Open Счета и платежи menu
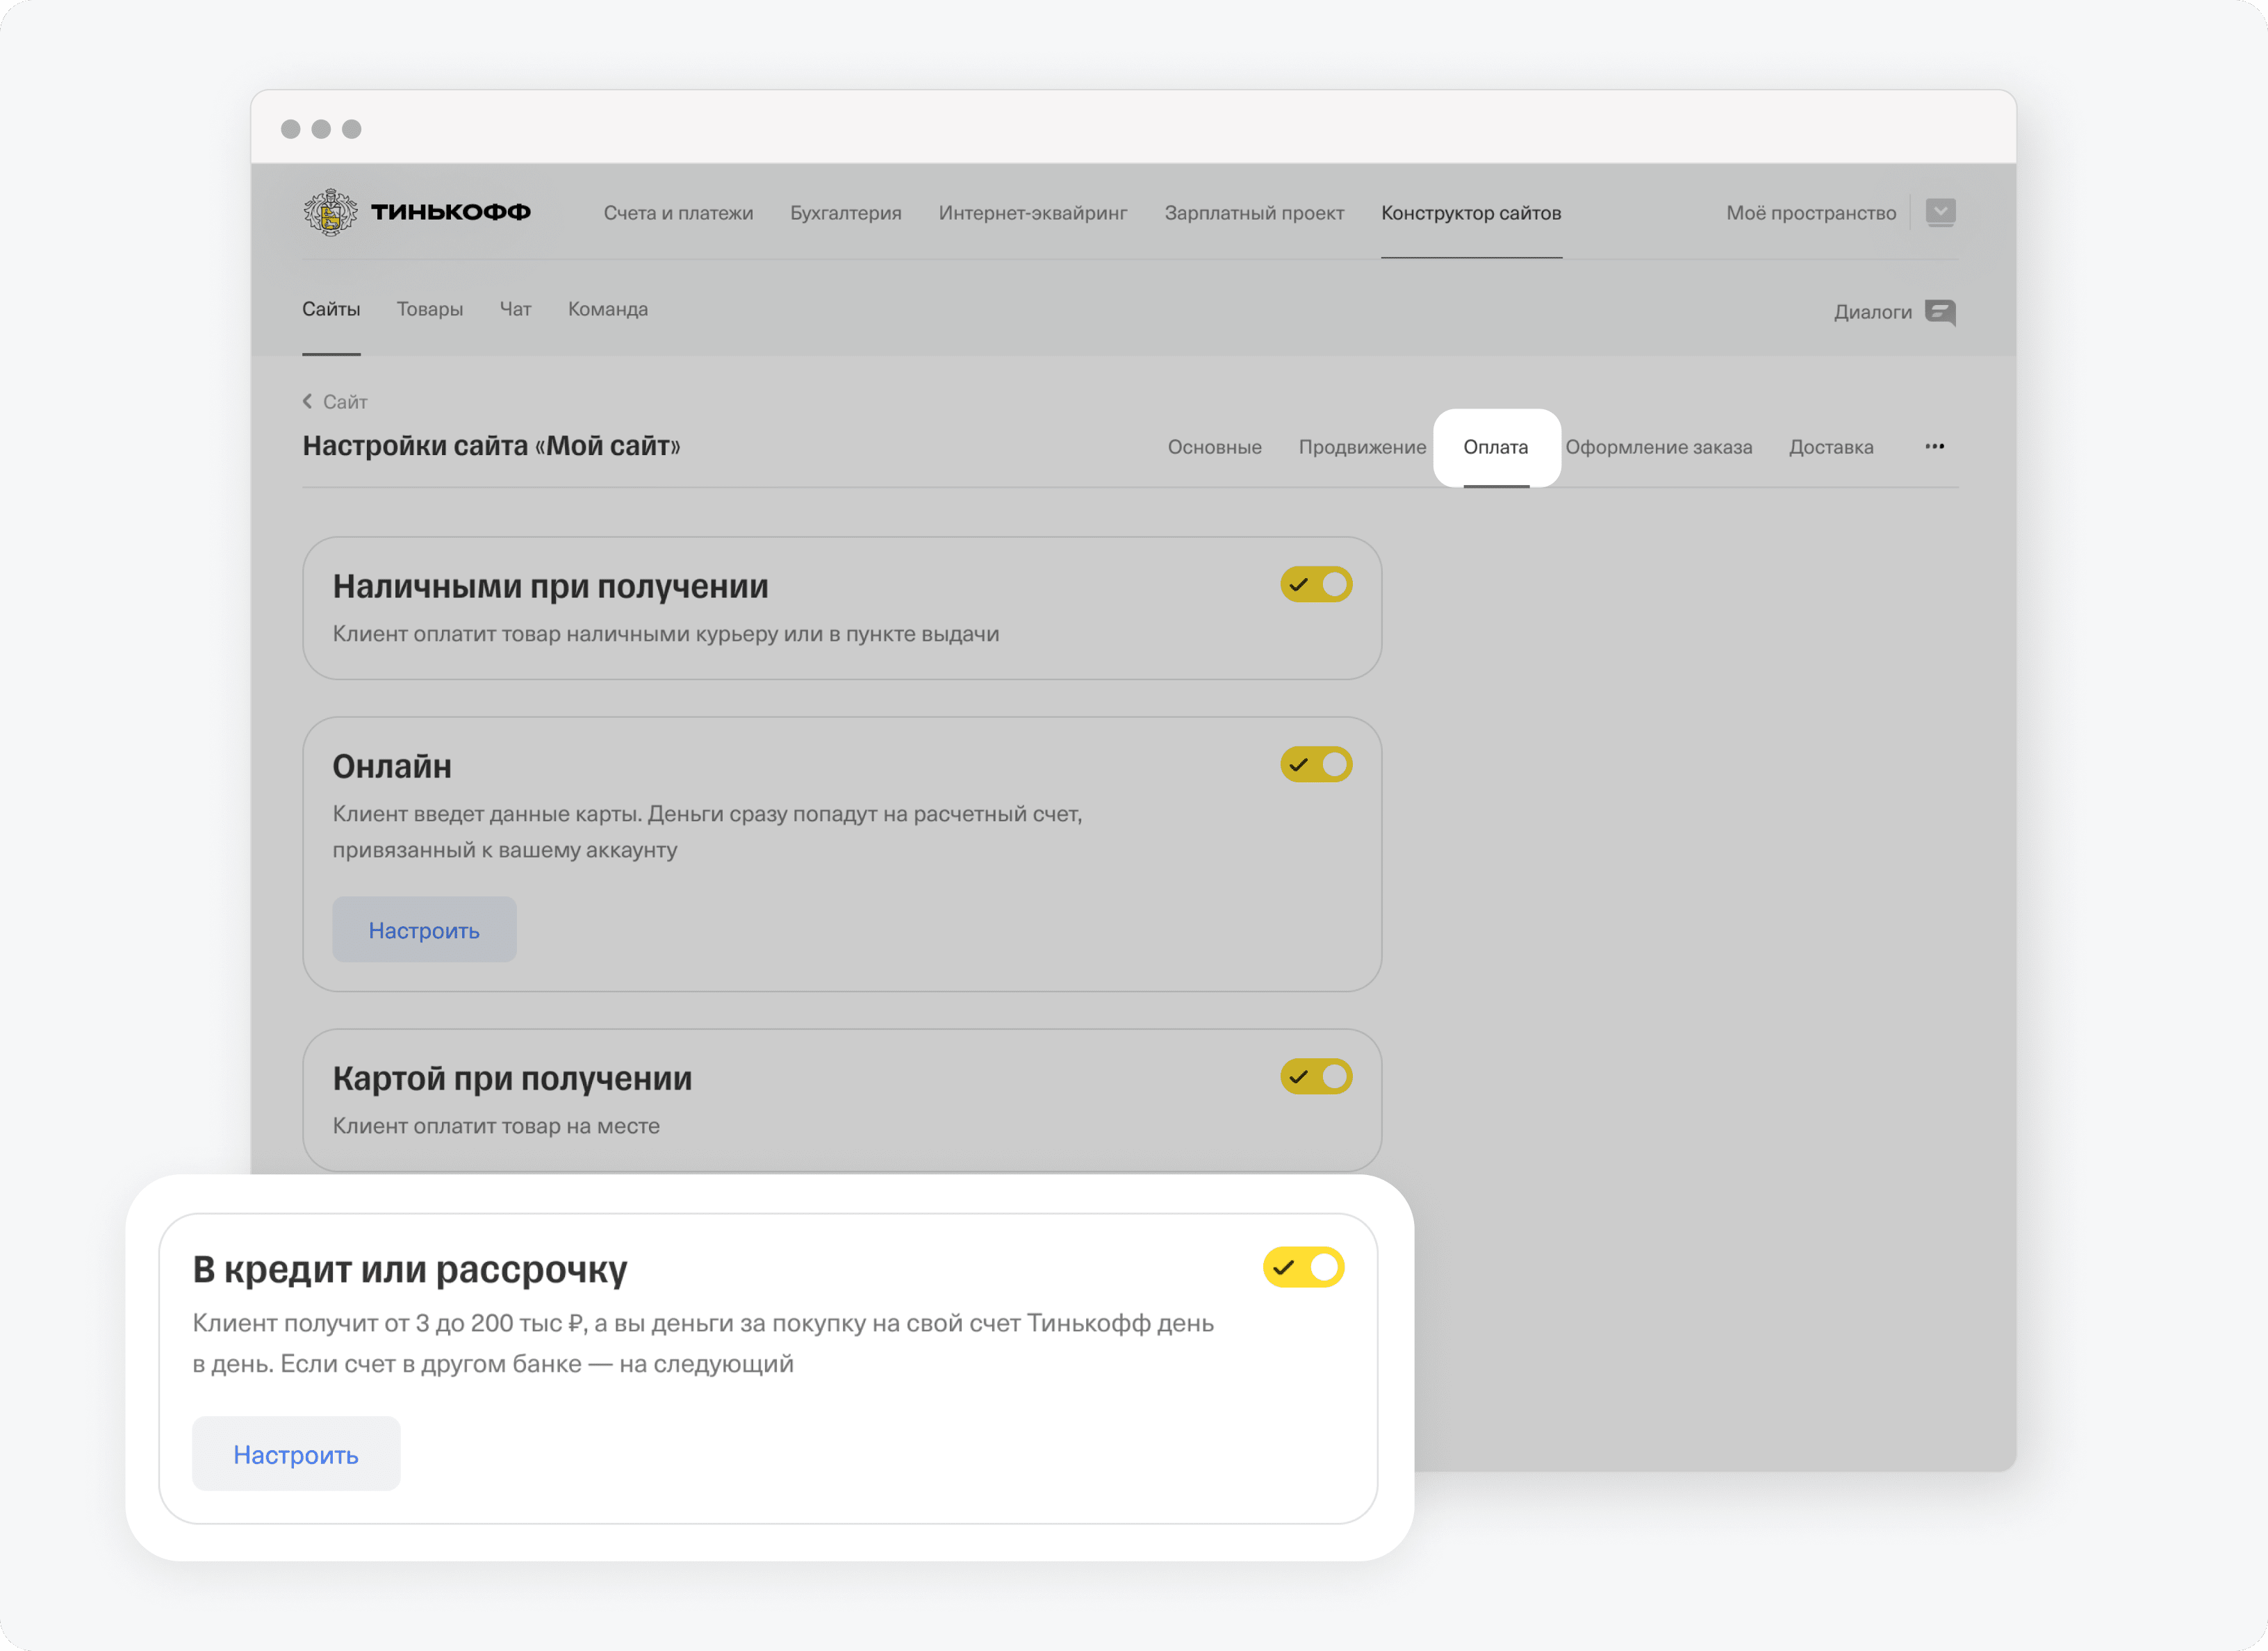Image resolution: width=2268 pixels, height=1651 pixels. (678, 213)
